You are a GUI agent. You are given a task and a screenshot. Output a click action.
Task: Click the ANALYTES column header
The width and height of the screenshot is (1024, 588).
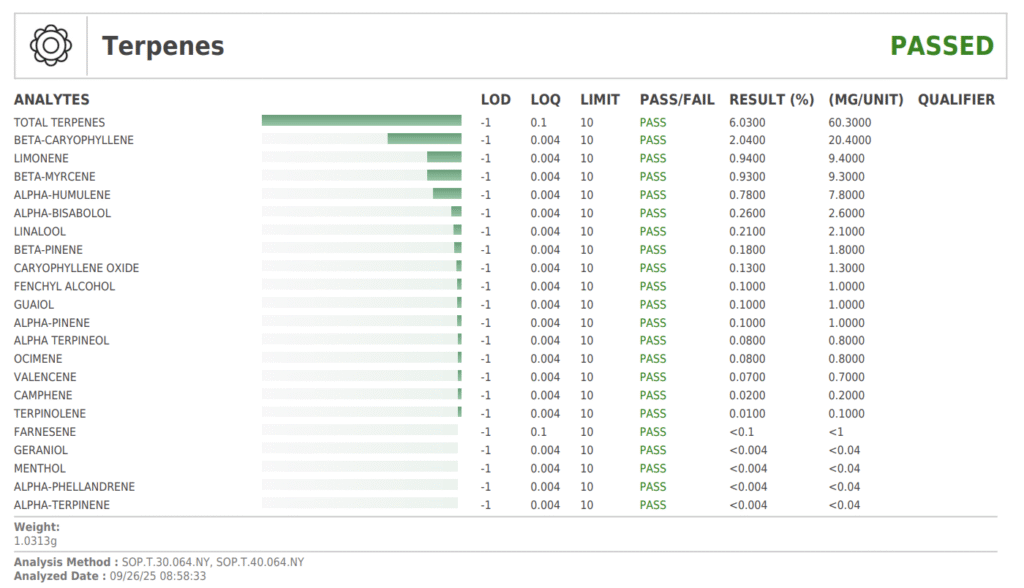[x=51, y=100]
